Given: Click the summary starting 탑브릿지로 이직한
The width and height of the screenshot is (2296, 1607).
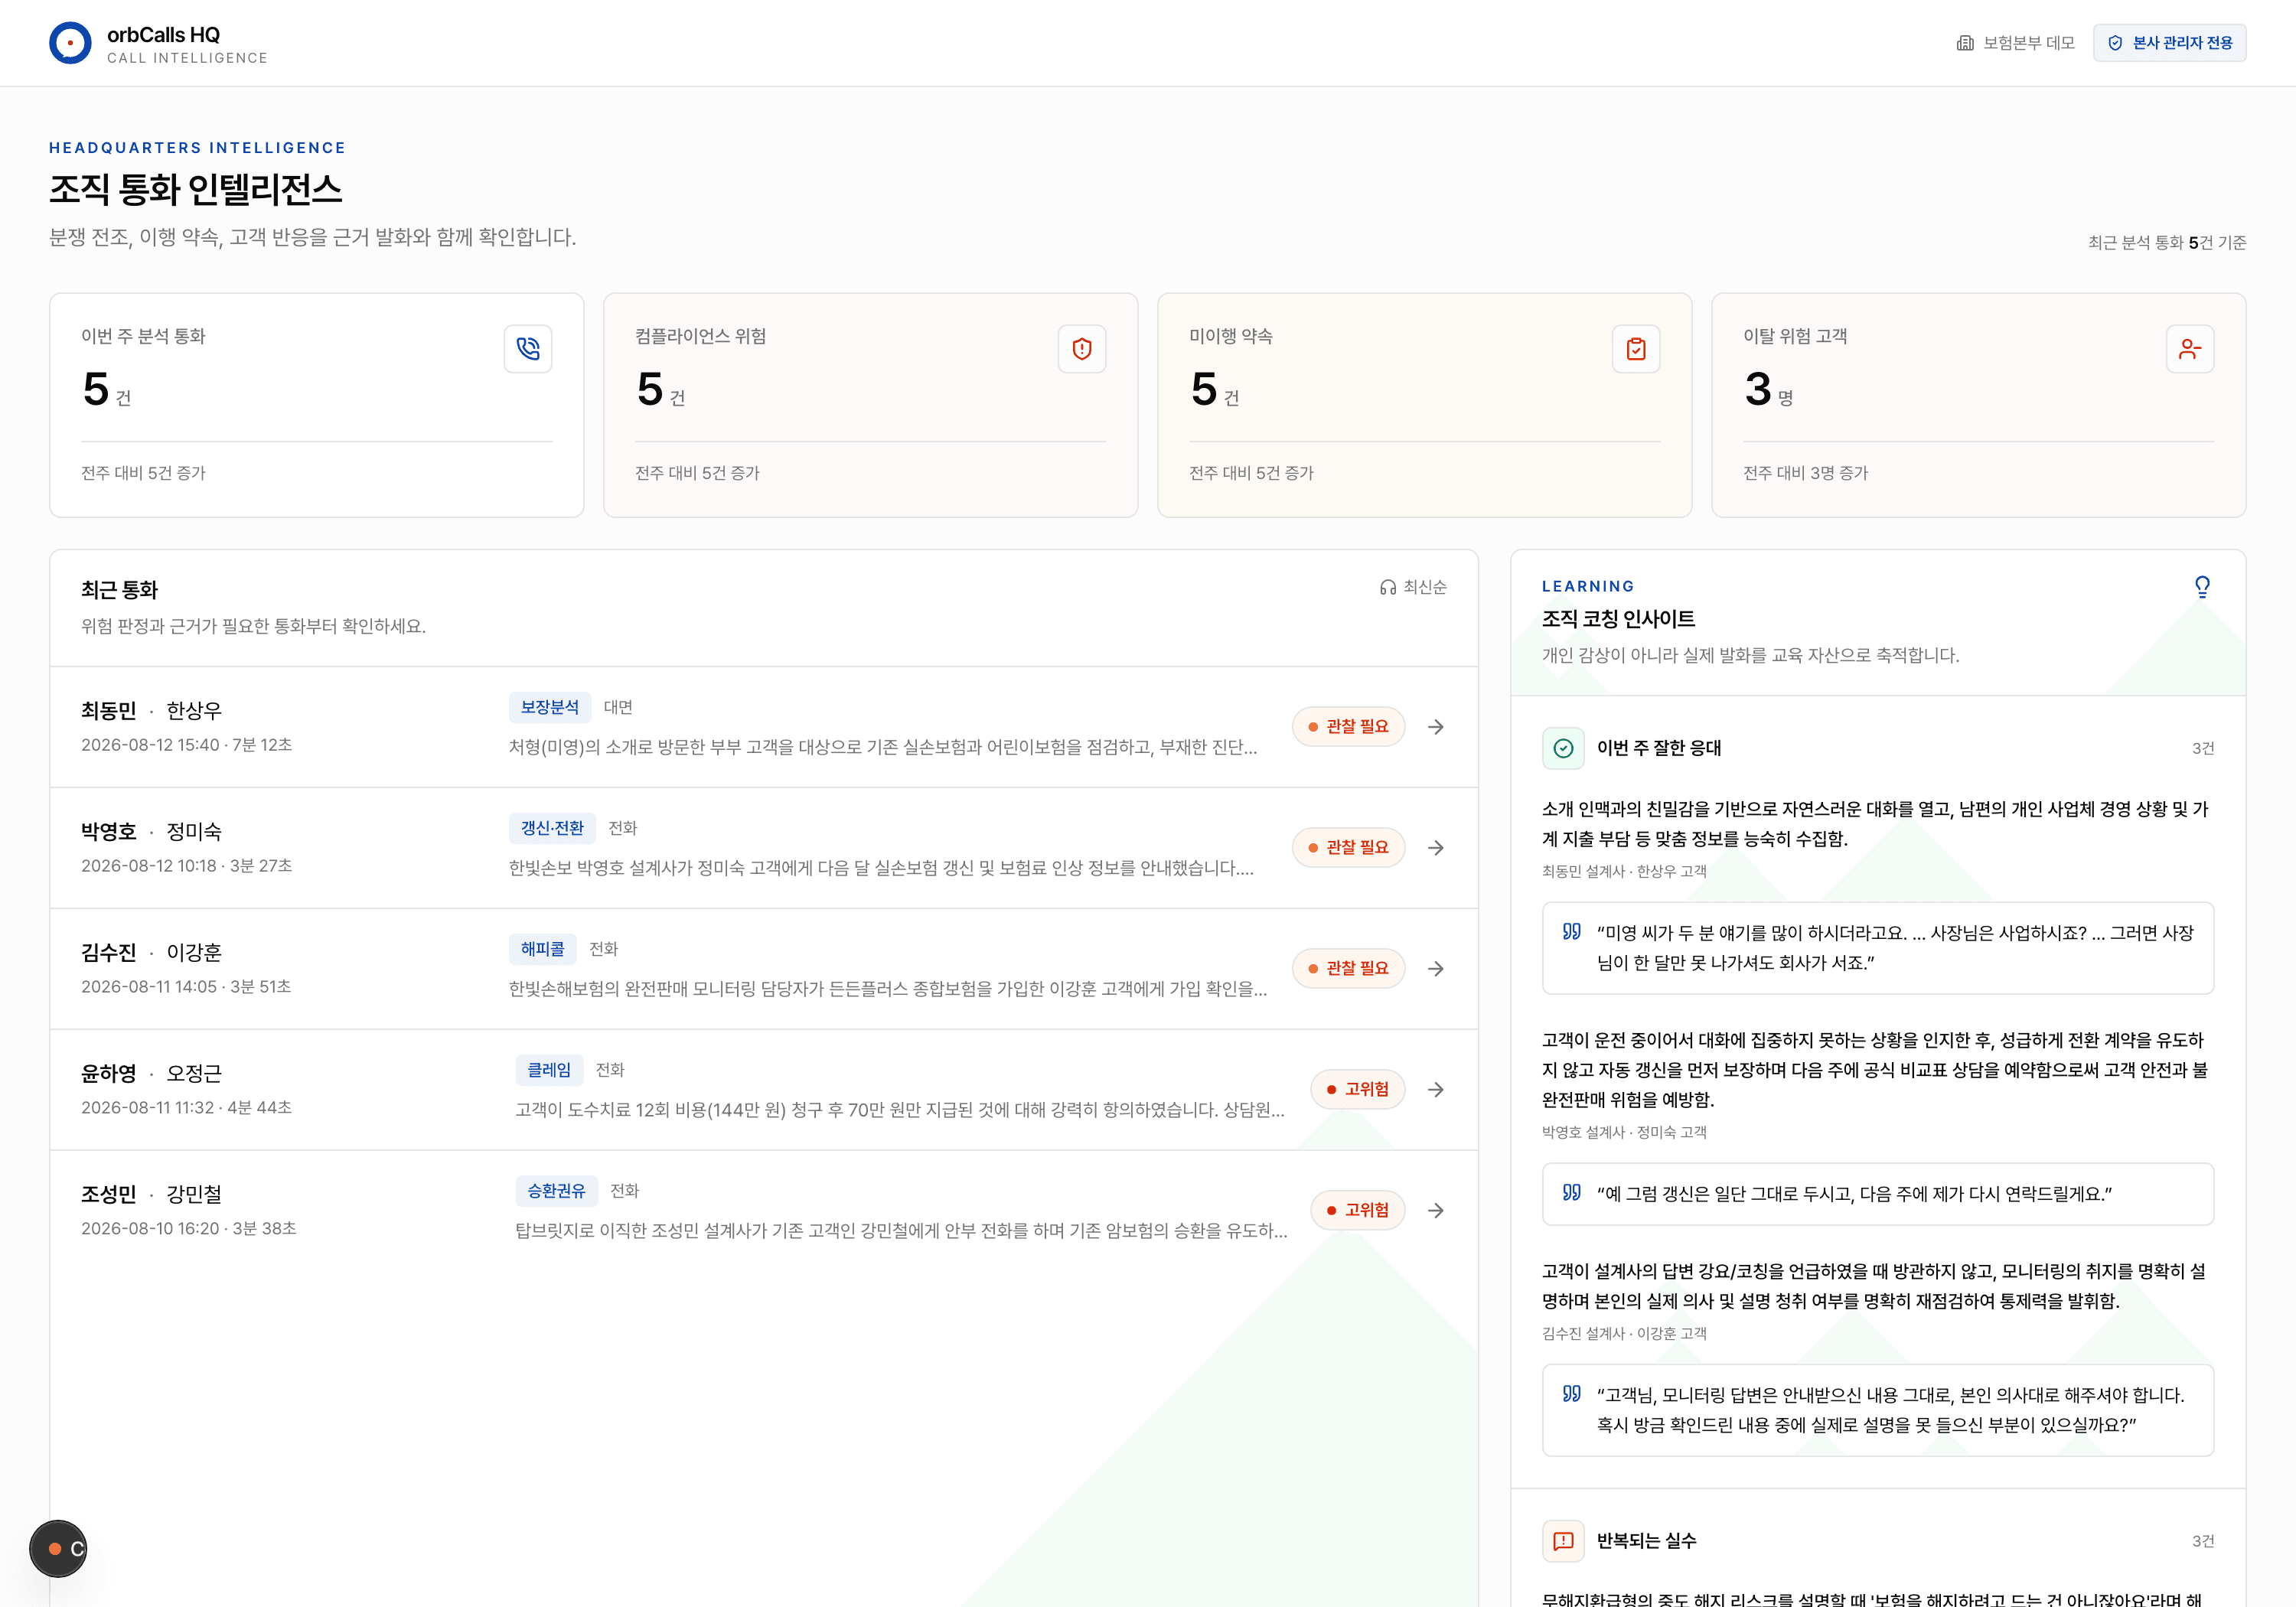Looking at the screenshot, I should (901, 1231).
